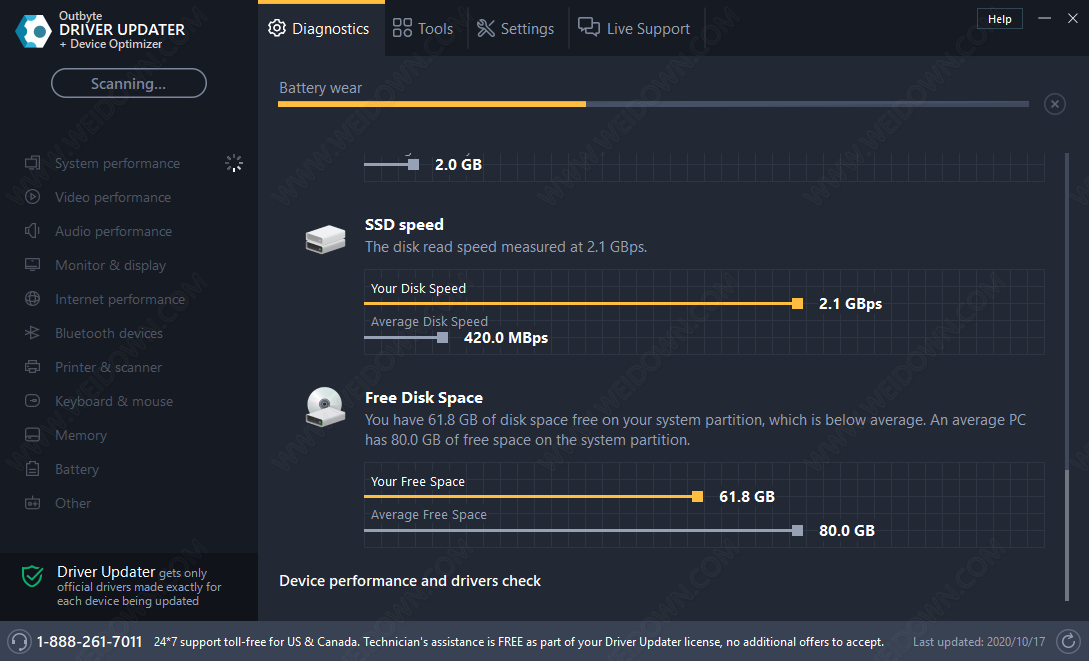Click the Battery clipboard icon
Viewport: 1089px width, 661px height.
click(33, 469)
